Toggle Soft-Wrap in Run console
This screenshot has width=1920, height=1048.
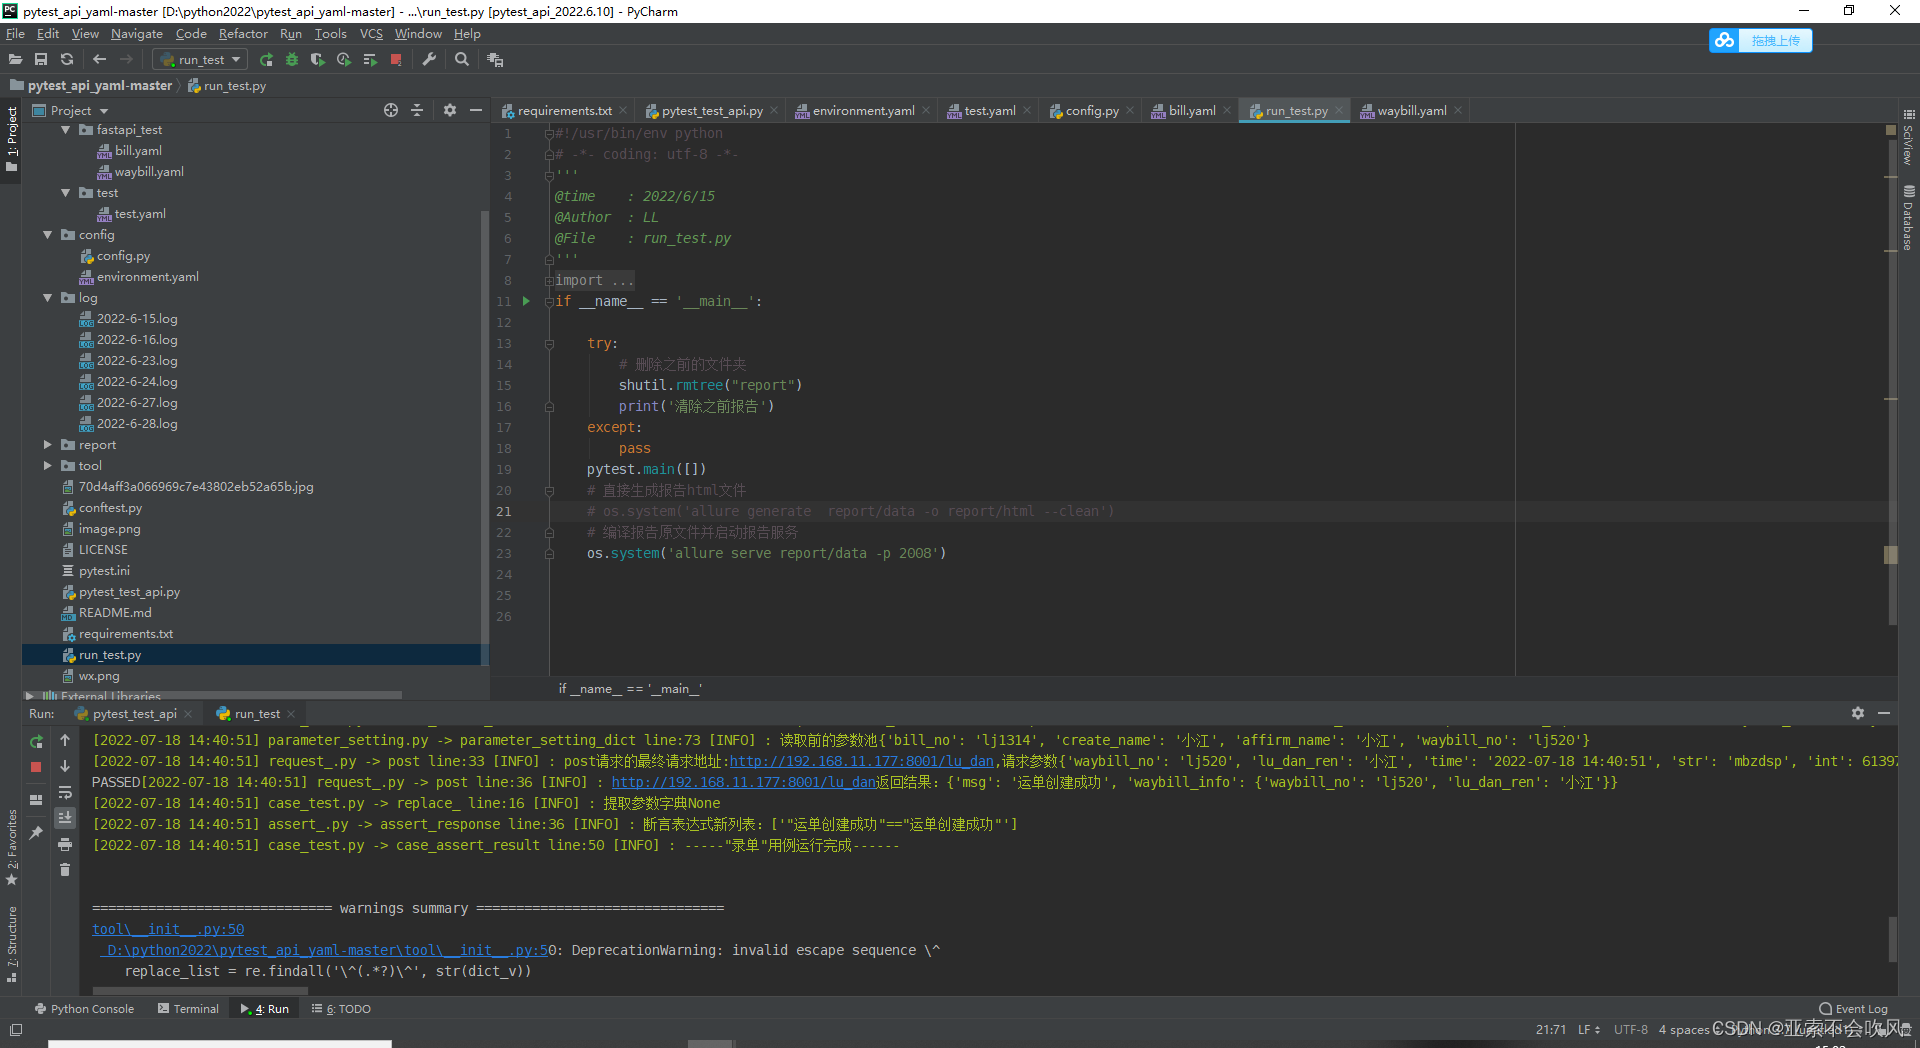(65, 793)
